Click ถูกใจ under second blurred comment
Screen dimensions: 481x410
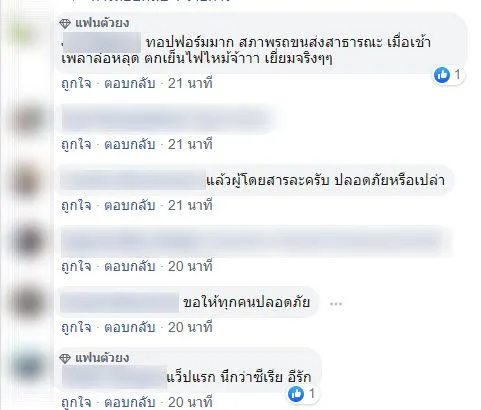76,144
